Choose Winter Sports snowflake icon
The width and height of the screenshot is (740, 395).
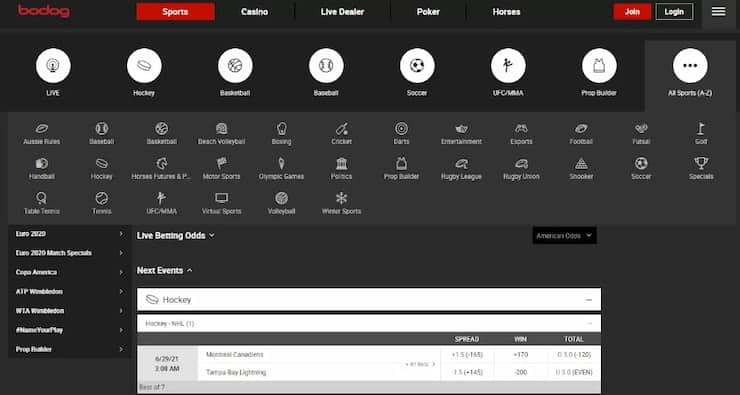(x=341, y=198)
